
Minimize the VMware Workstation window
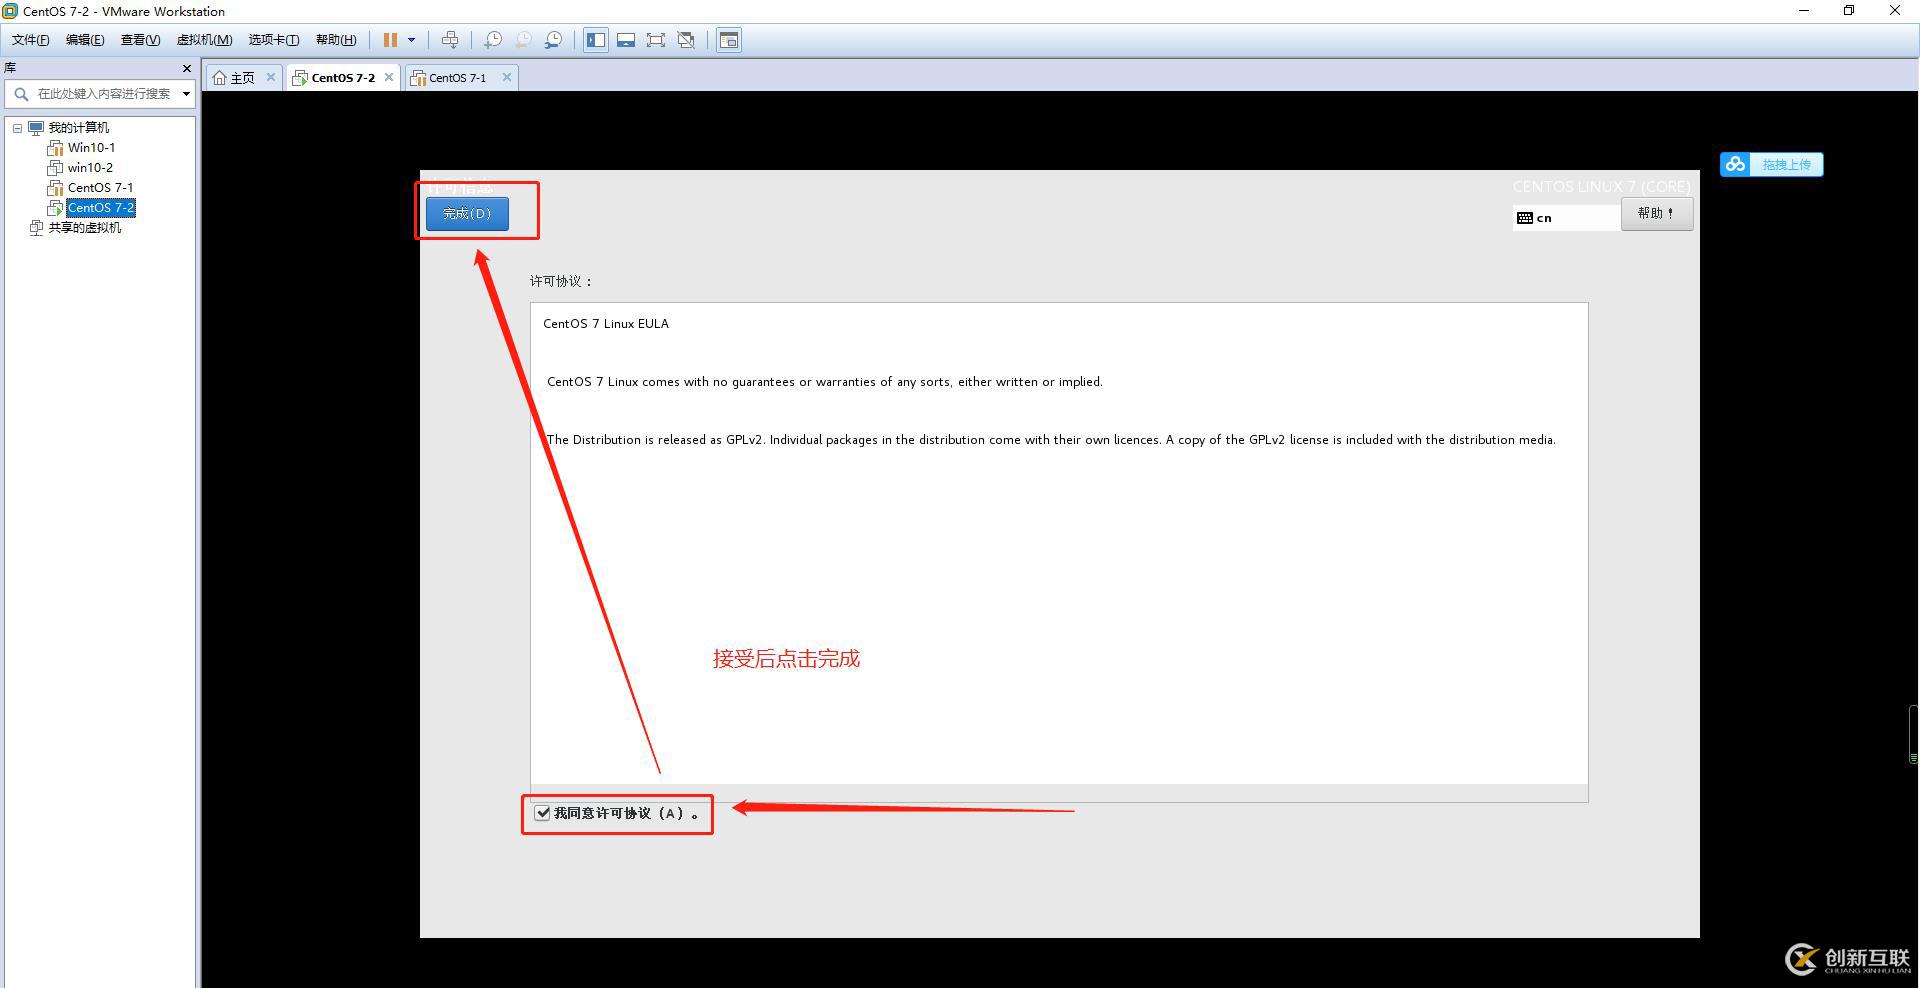pos(1804,11)
